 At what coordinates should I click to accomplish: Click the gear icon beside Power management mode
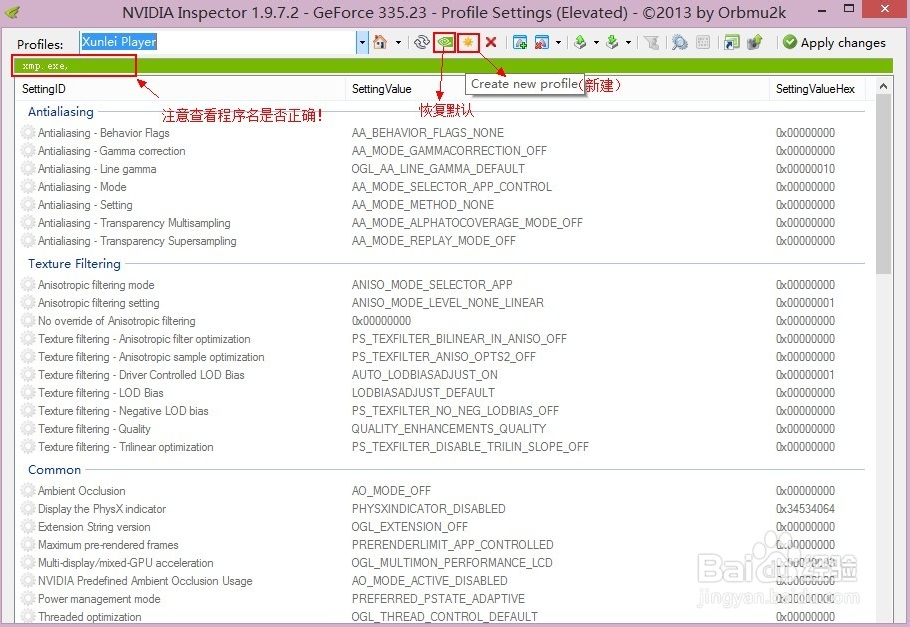pos(28,599)
